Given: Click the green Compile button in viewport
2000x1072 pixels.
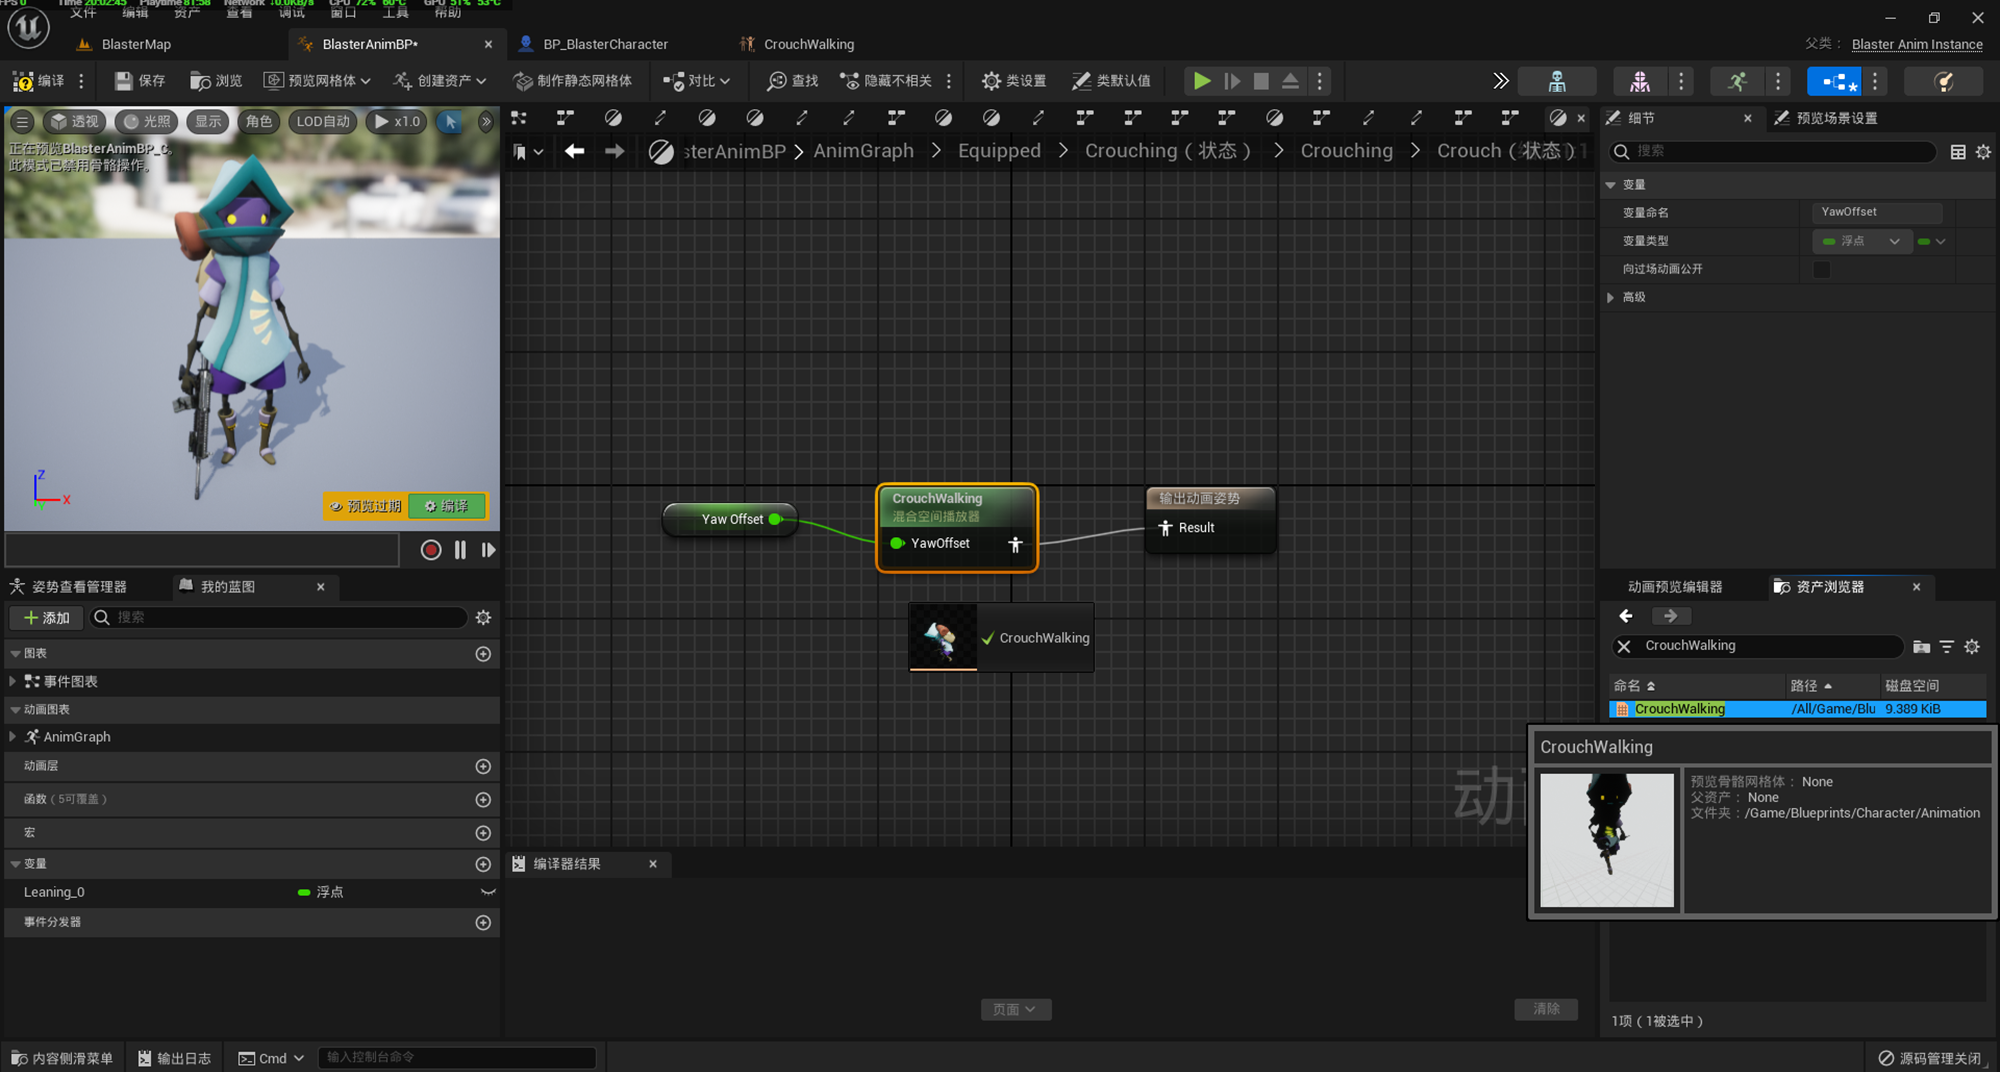Looking at the screenshot, I should (x=446, y=506).
